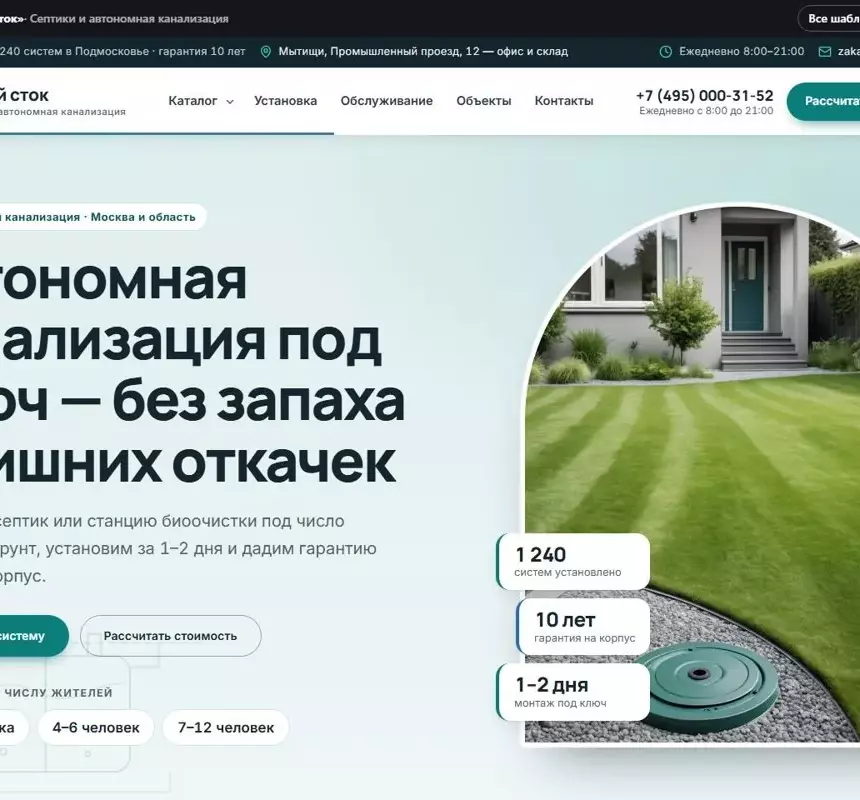Click the location pin icon near Мытищи address
Screen dimensions: 860x800
coord(265,52)
